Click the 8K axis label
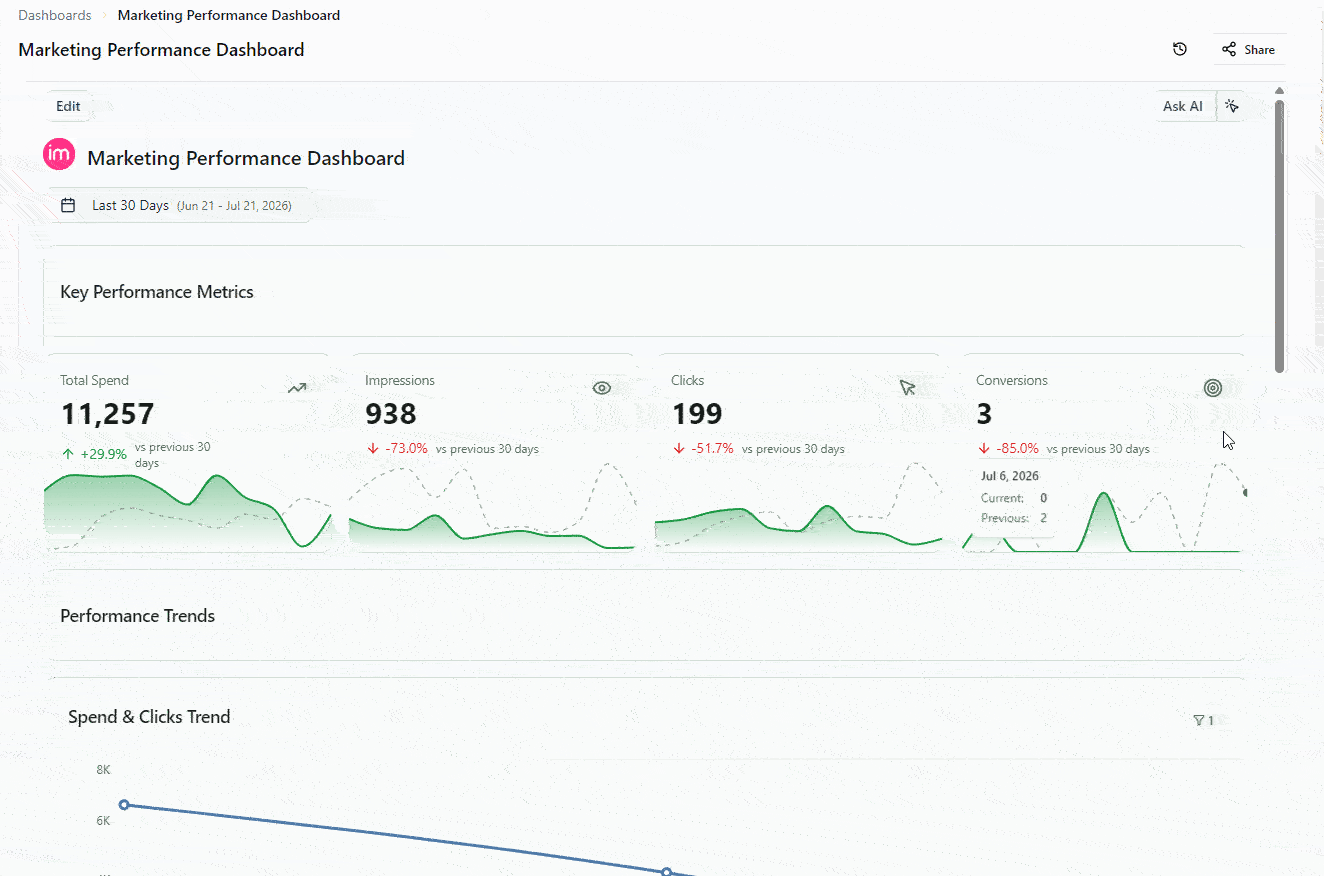This screenshot has width=1324, height=876. click(x=103, y=769)
